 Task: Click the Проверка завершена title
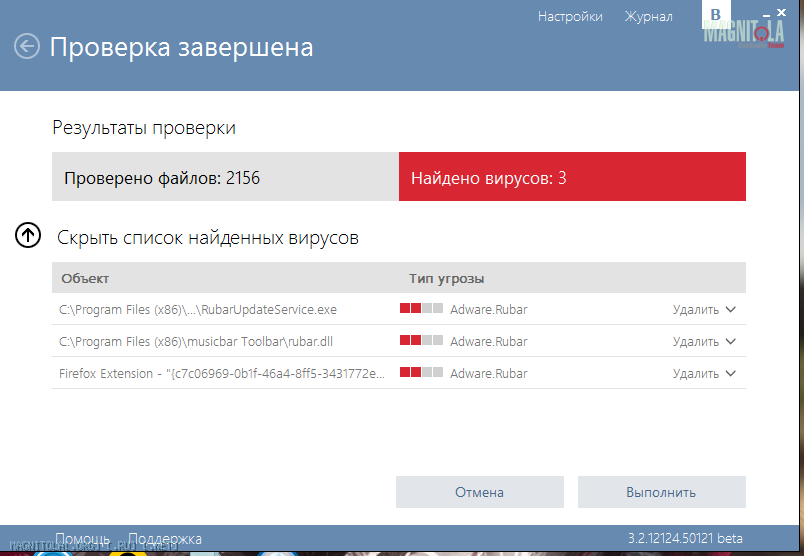182,47
